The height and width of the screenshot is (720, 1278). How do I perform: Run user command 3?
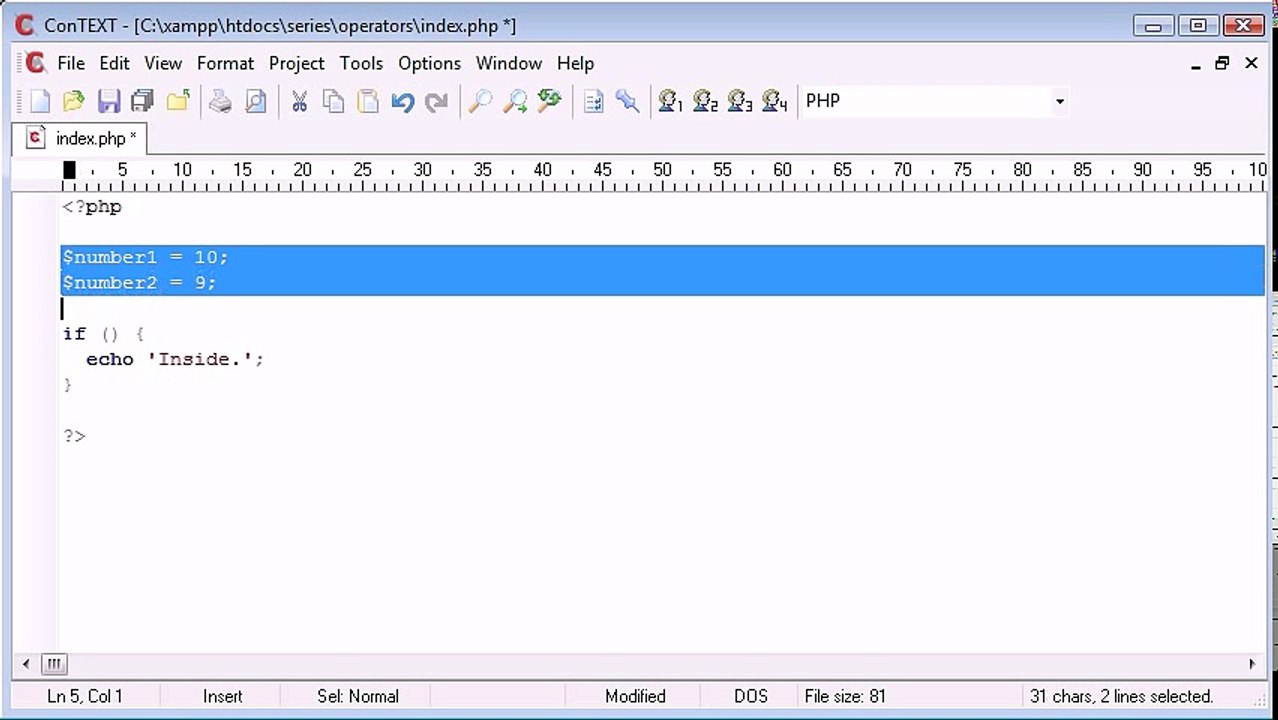[x=740, y=101]
